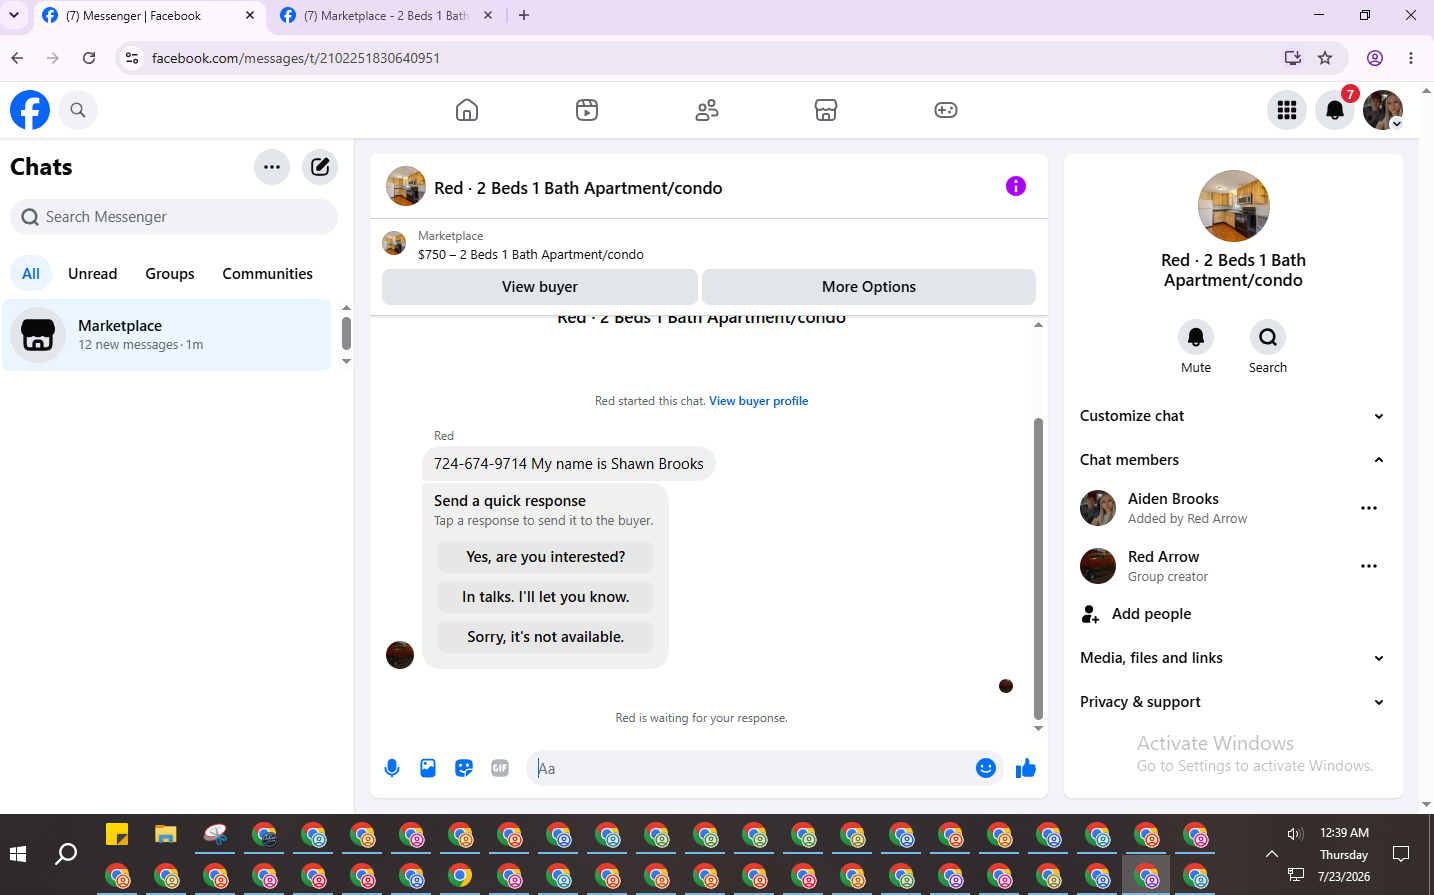Open File Explorer from the taskbar
This screenshot has width=1434, height=895.
166,834
